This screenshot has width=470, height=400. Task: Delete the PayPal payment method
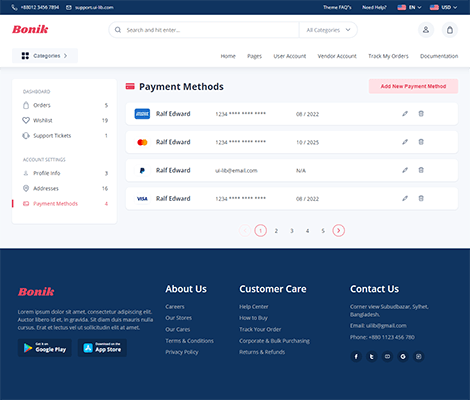pyautogui.click(x=421, y=170)
